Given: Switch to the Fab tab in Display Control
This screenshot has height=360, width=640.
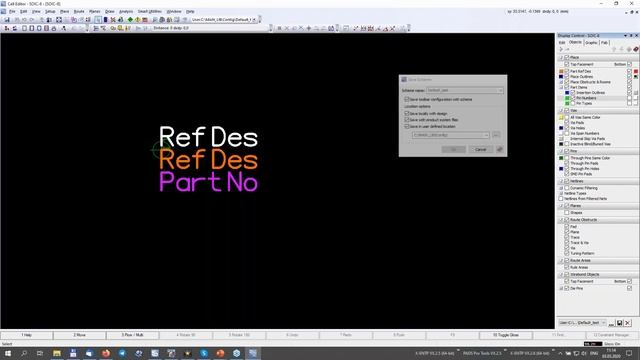Looking at the screenshot, I should click(604, 42).
